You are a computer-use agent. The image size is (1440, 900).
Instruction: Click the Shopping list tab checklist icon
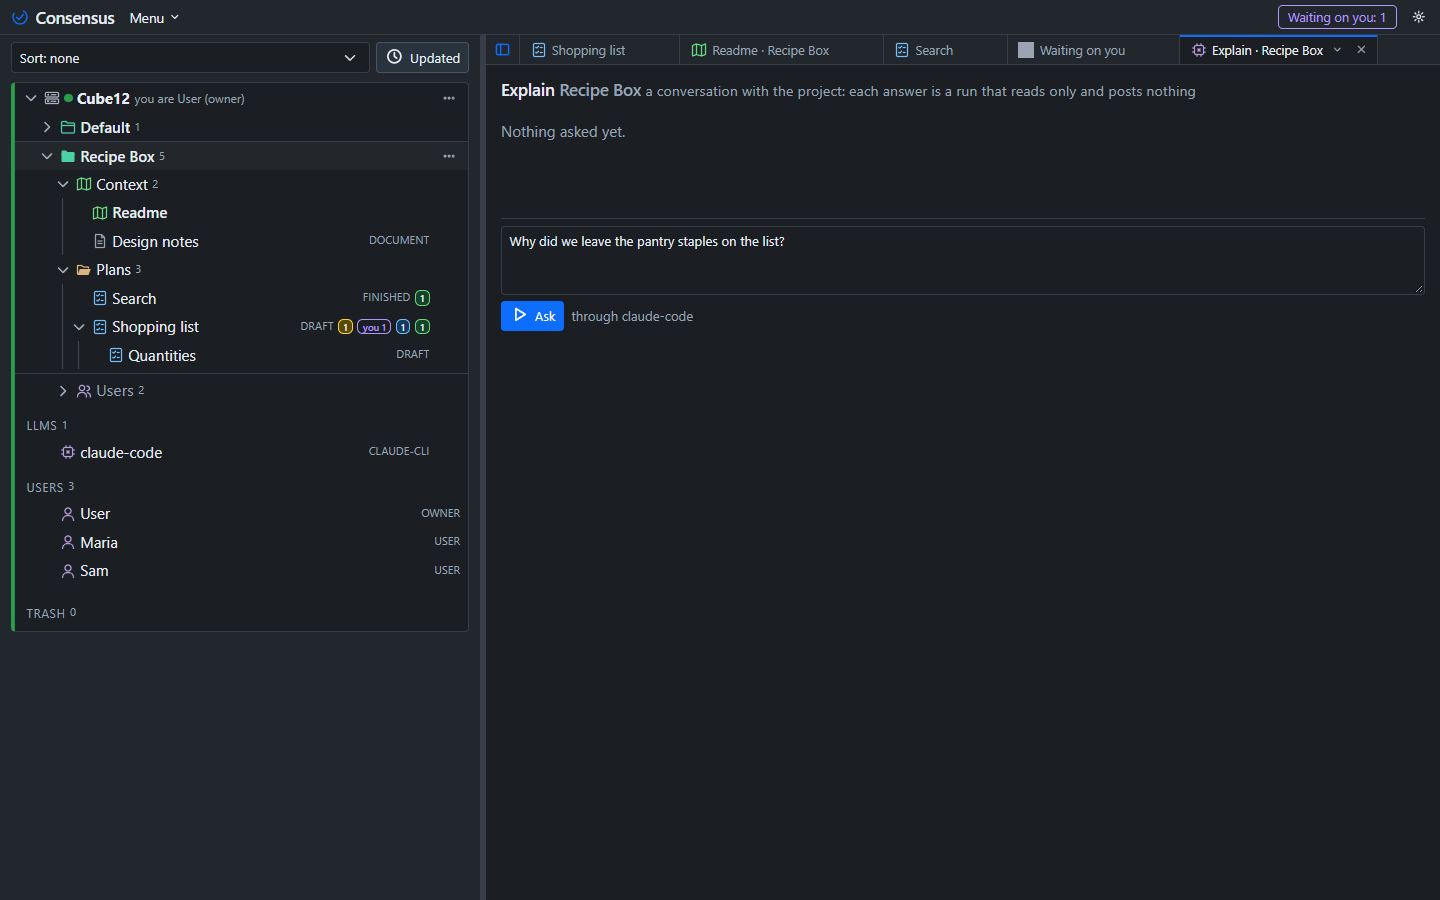click(x=539, y=50)
